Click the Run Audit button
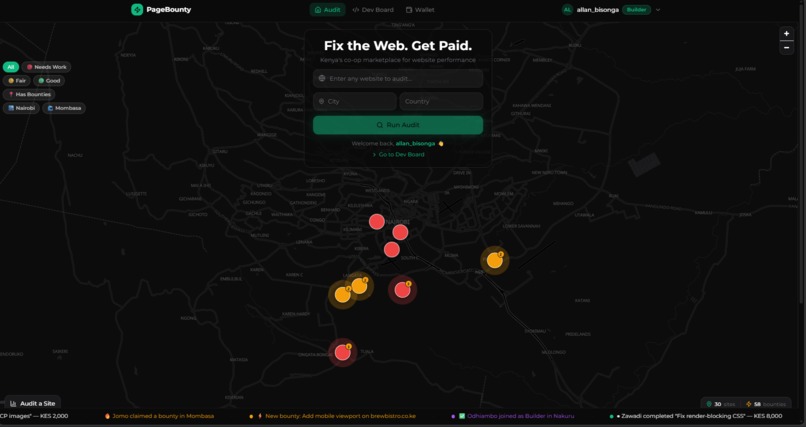This screenshot has width=806, height=427. coord(398,125)
